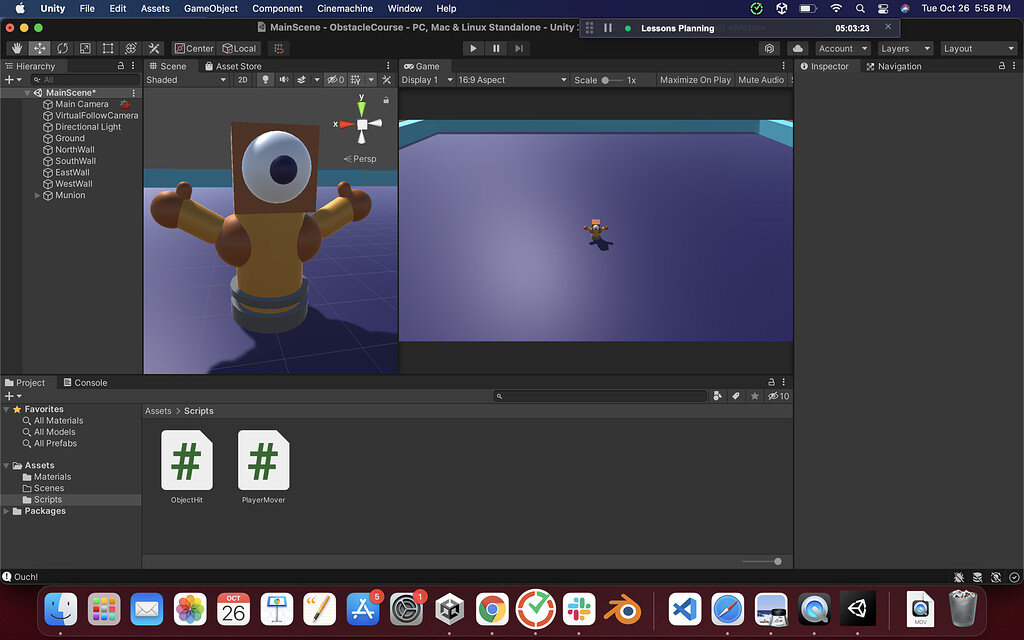Toggle Center pivot mode button

194,48
